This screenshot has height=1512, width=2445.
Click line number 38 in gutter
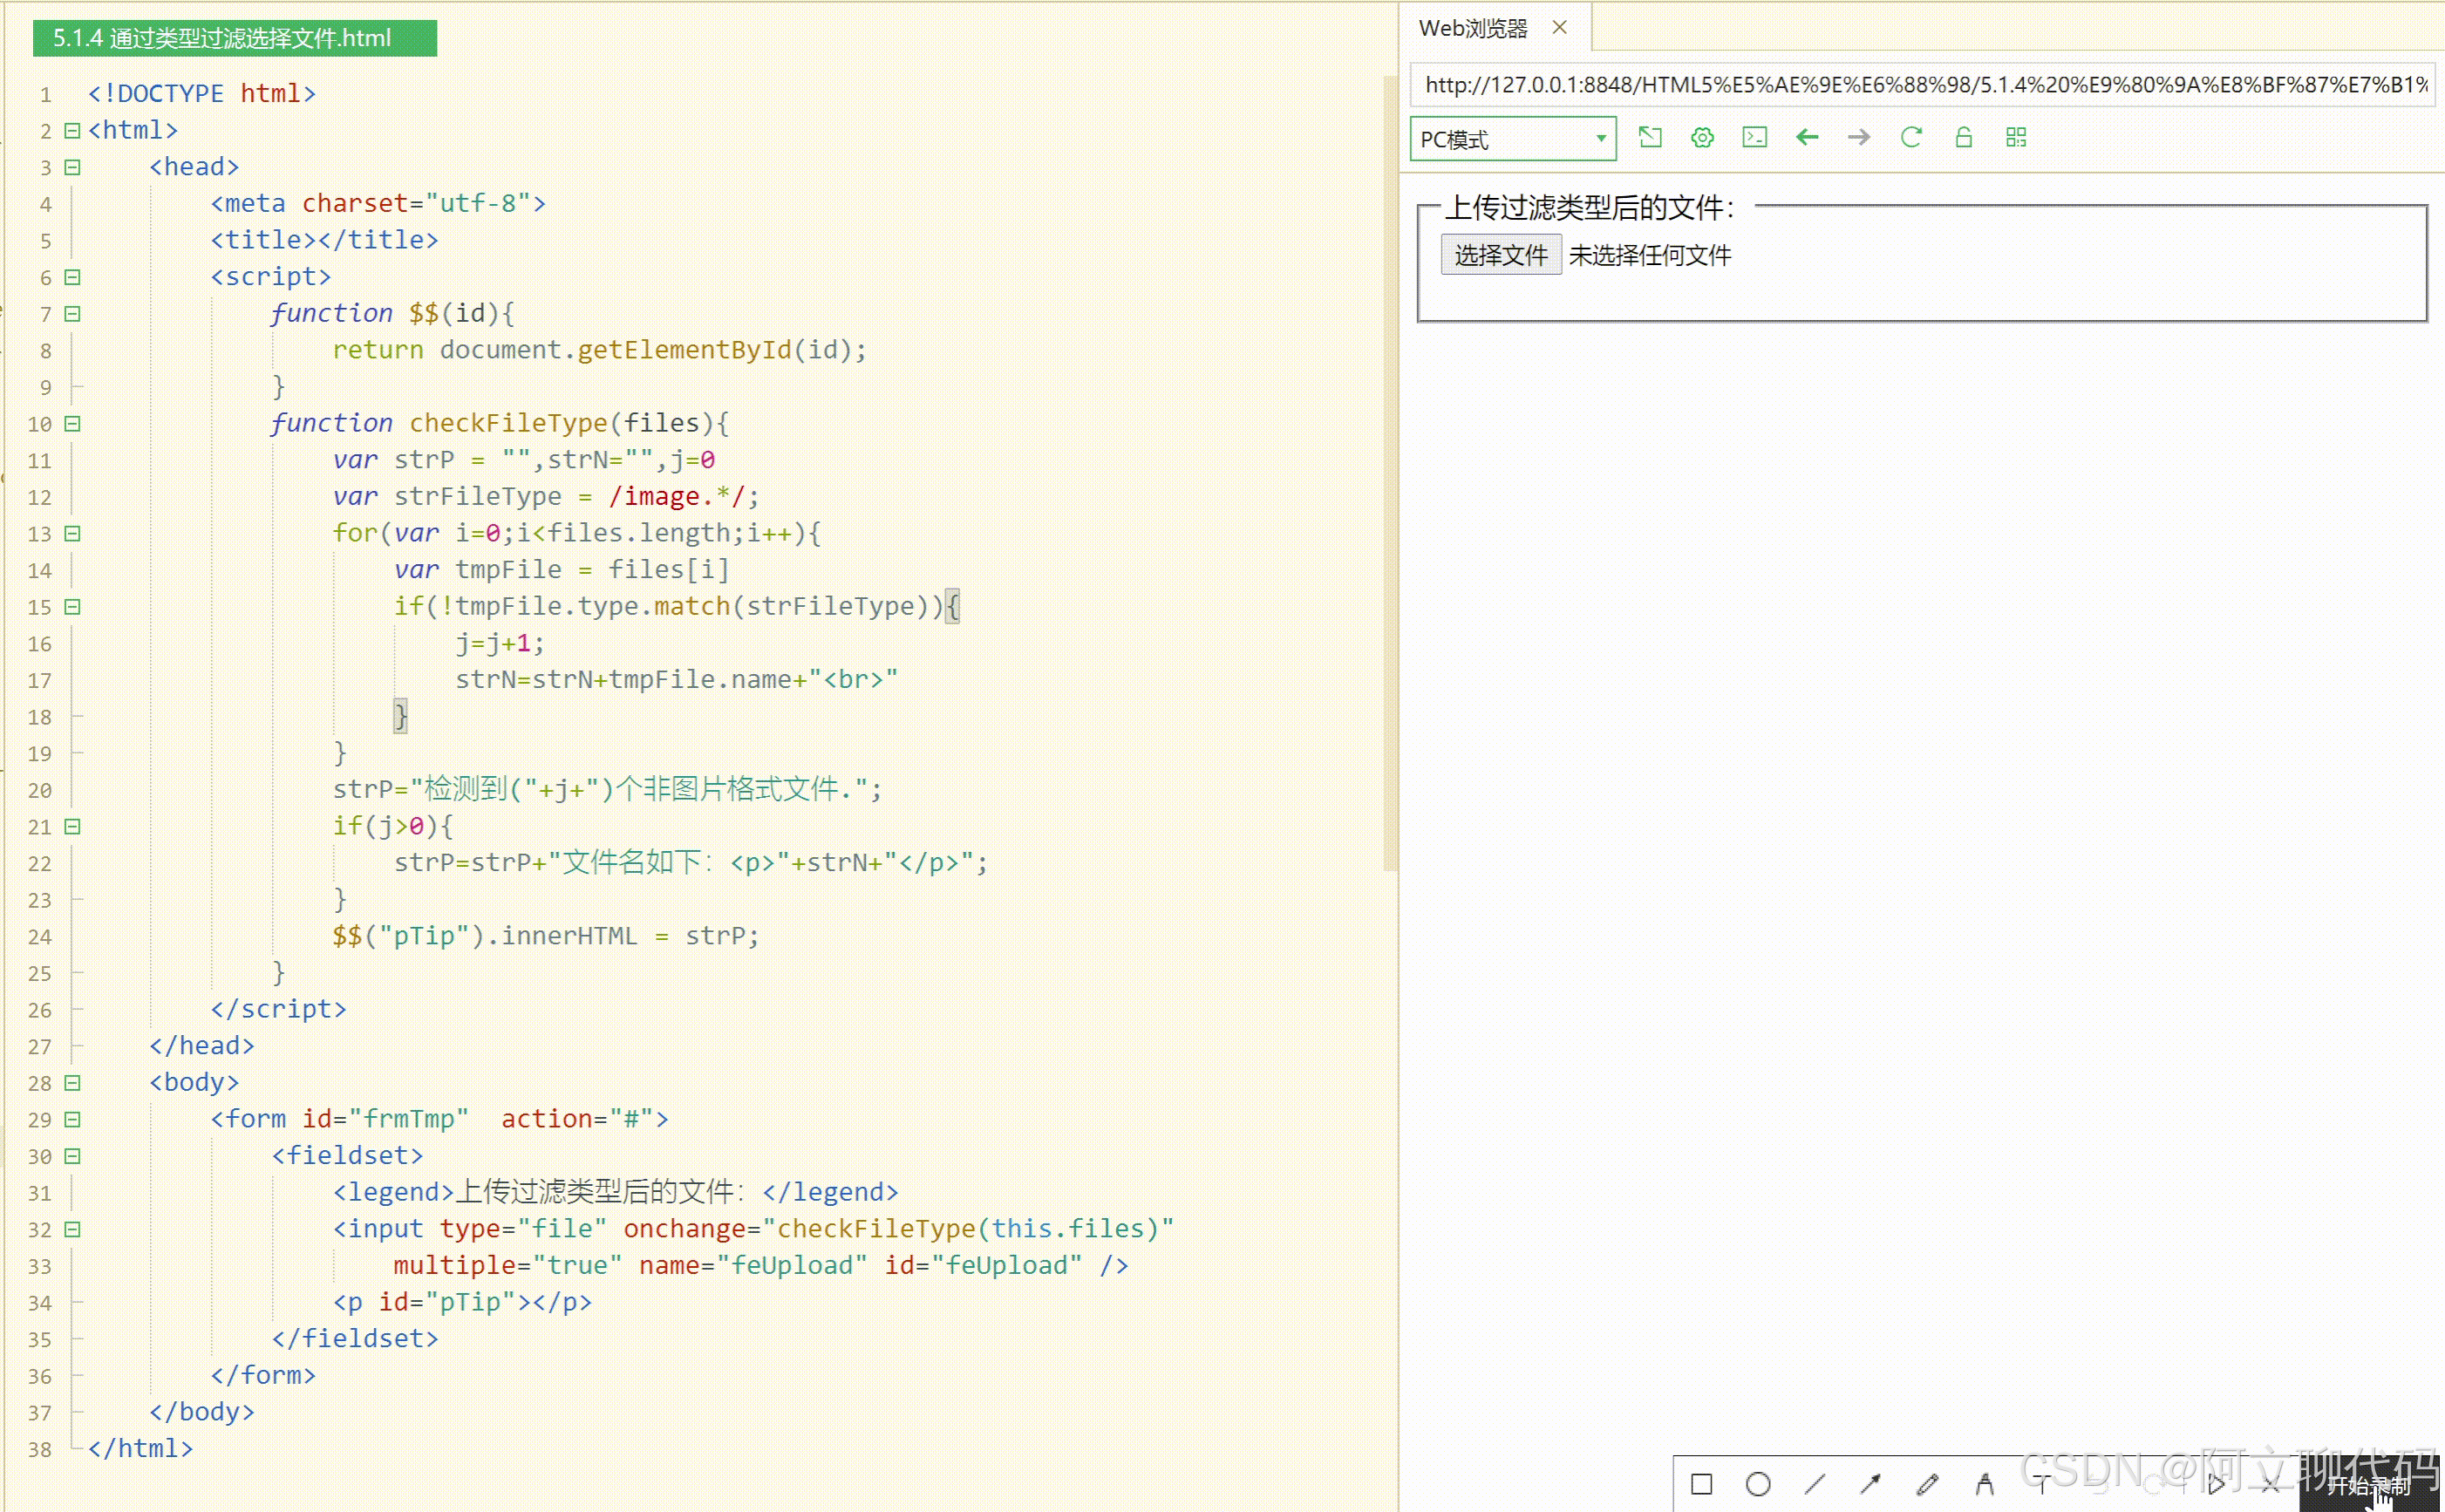pos(40,1449)
